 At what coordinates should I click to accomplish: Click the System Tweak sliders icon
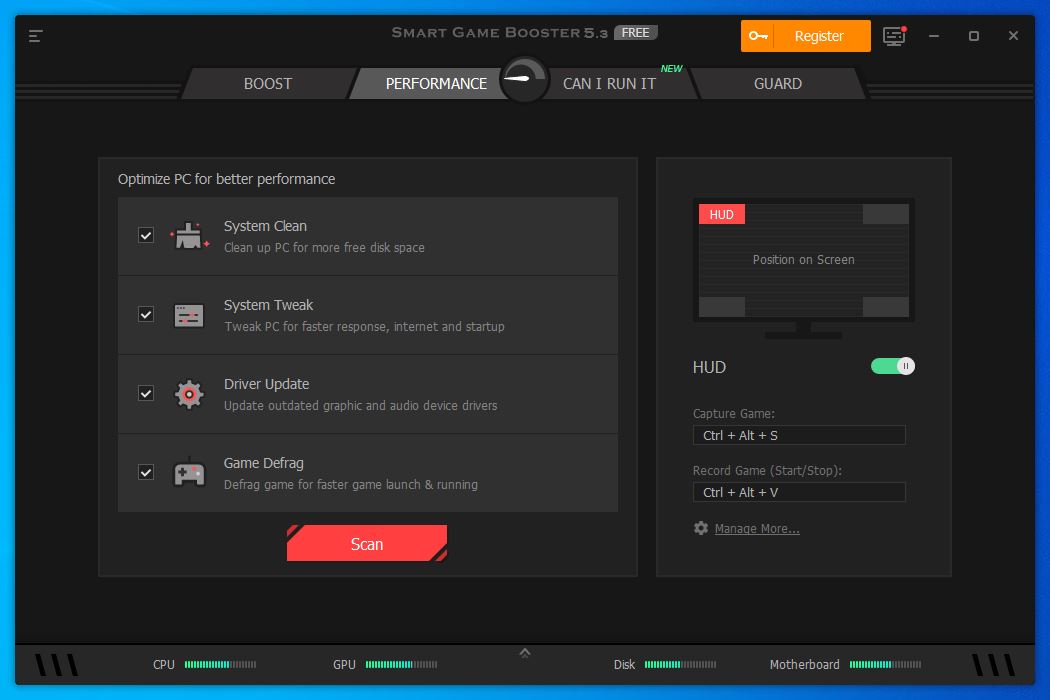click(189, 316)
